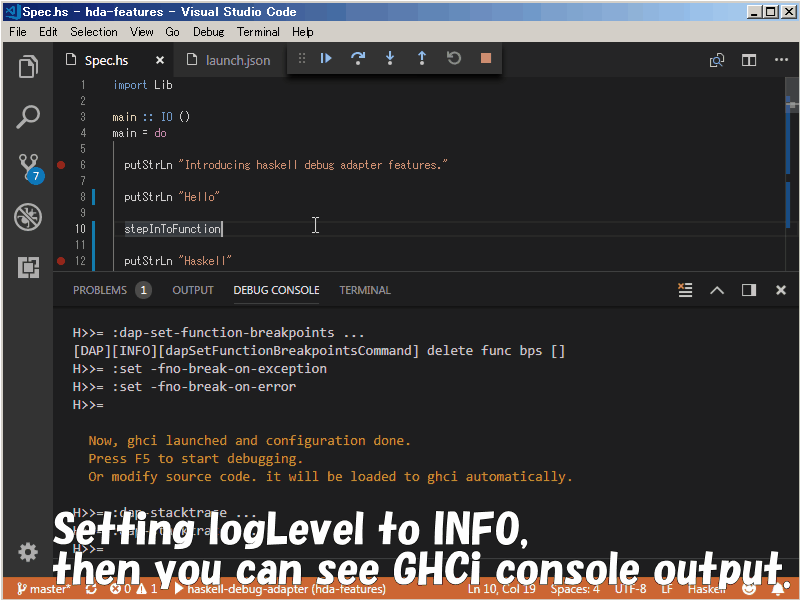The height and width of the screenshot is (600, 800).
Task: Stop debugging with the red square
Action: (x=486, y=59)
